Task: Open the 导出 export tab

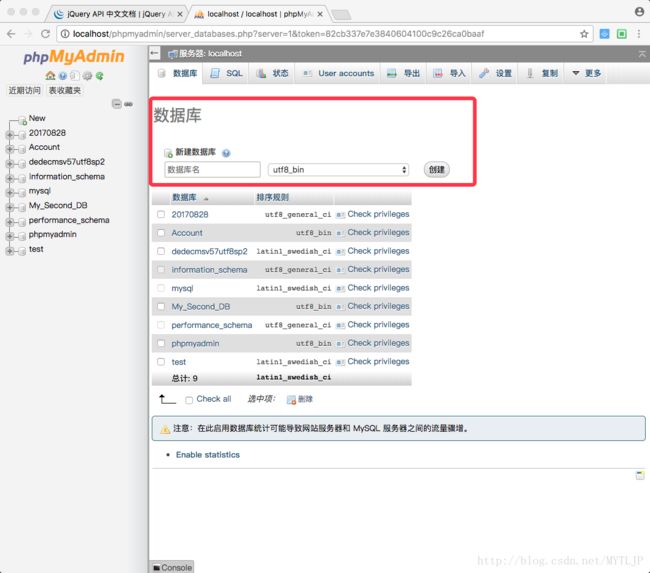Action: coord(403,73)
